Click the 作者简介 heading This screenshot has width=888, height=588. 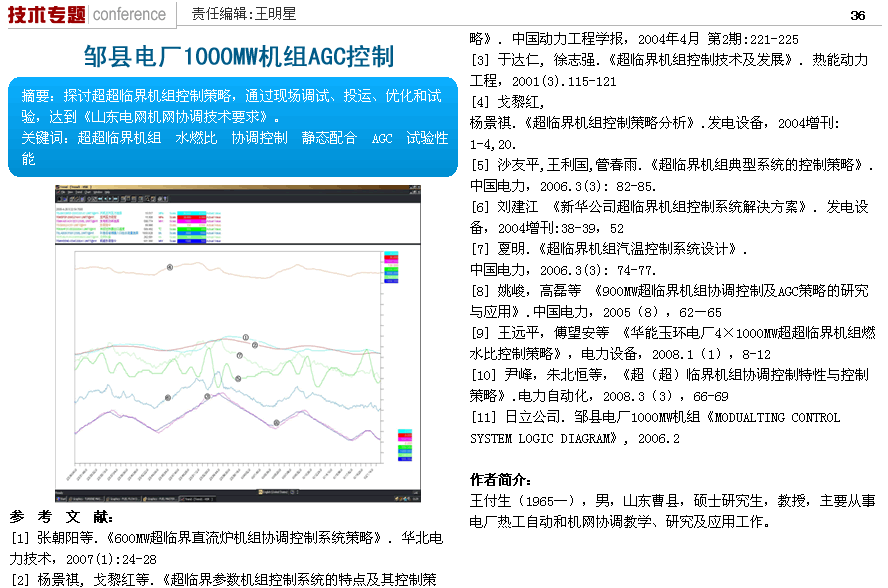tap(501, 479)
